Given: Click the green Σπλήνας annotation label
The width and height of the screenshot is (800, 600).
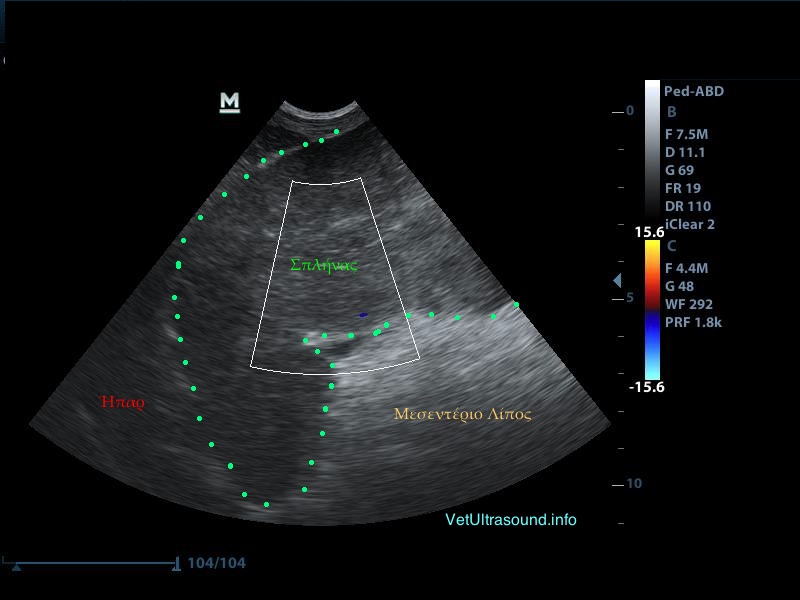Looking at the screenshot, I should point(323,265).
